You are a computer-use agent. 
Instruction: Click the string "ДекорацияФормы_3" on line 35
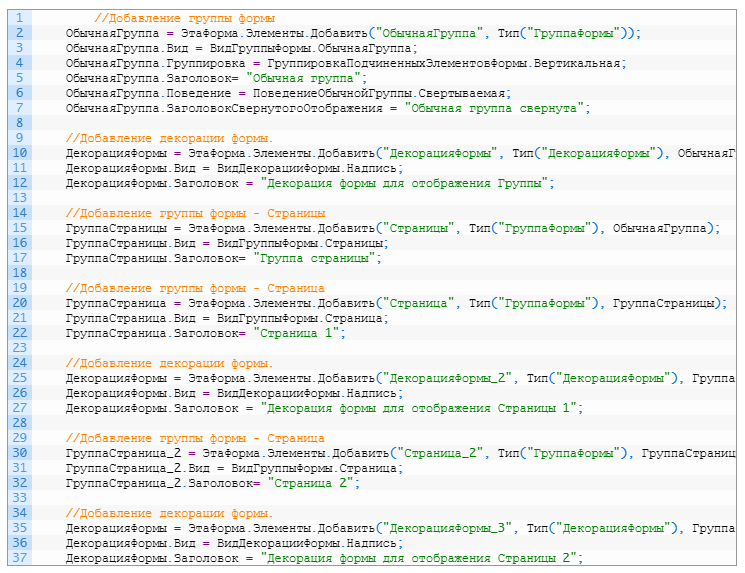[x=447, y=528]
